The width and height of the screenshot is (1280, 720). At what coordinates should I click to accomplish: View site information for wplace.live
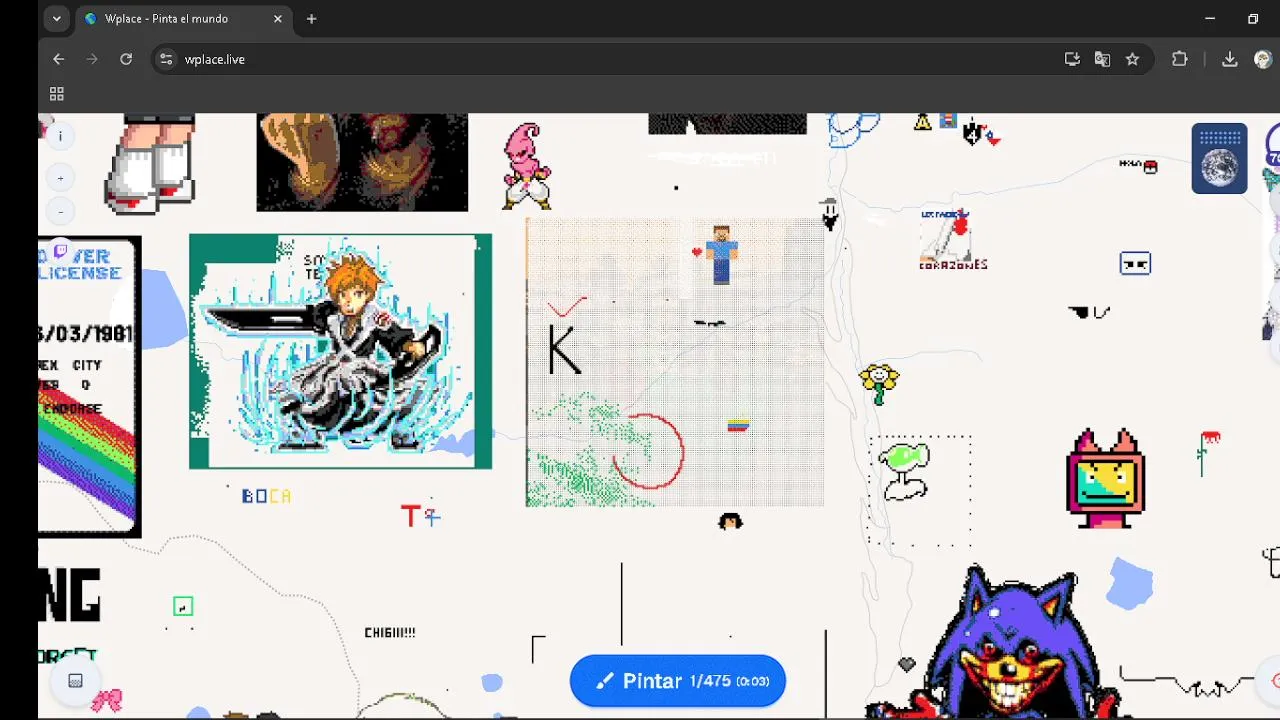tap(166, 59)
